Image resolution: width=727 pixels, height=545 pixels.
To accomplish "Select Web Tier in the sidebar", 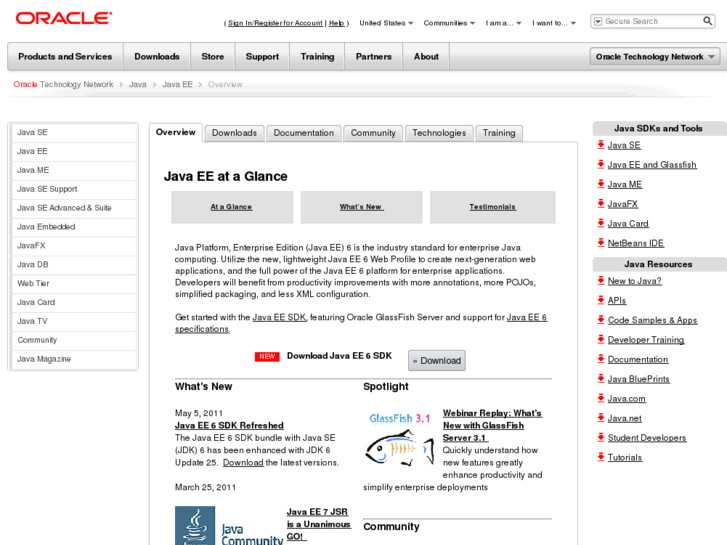I will (x=74, y=283).
